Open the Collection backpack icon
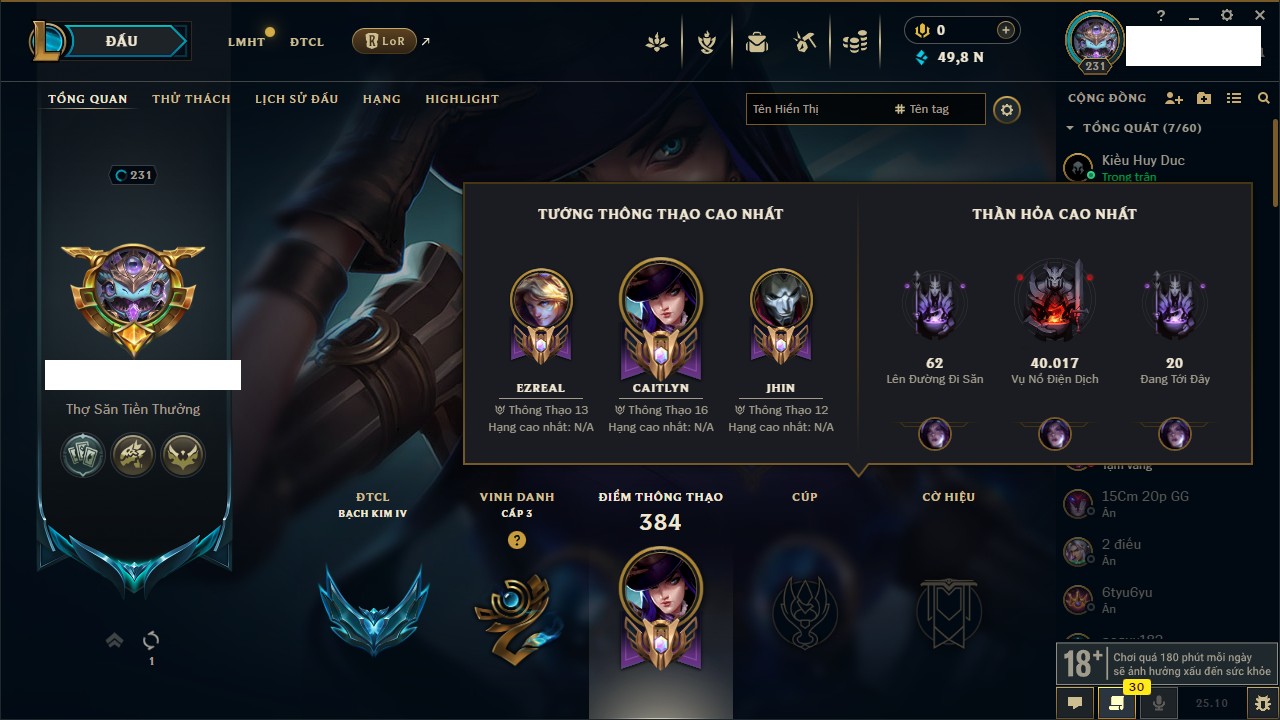This screenshot has width=1280, height=720. tap(757, 42)
